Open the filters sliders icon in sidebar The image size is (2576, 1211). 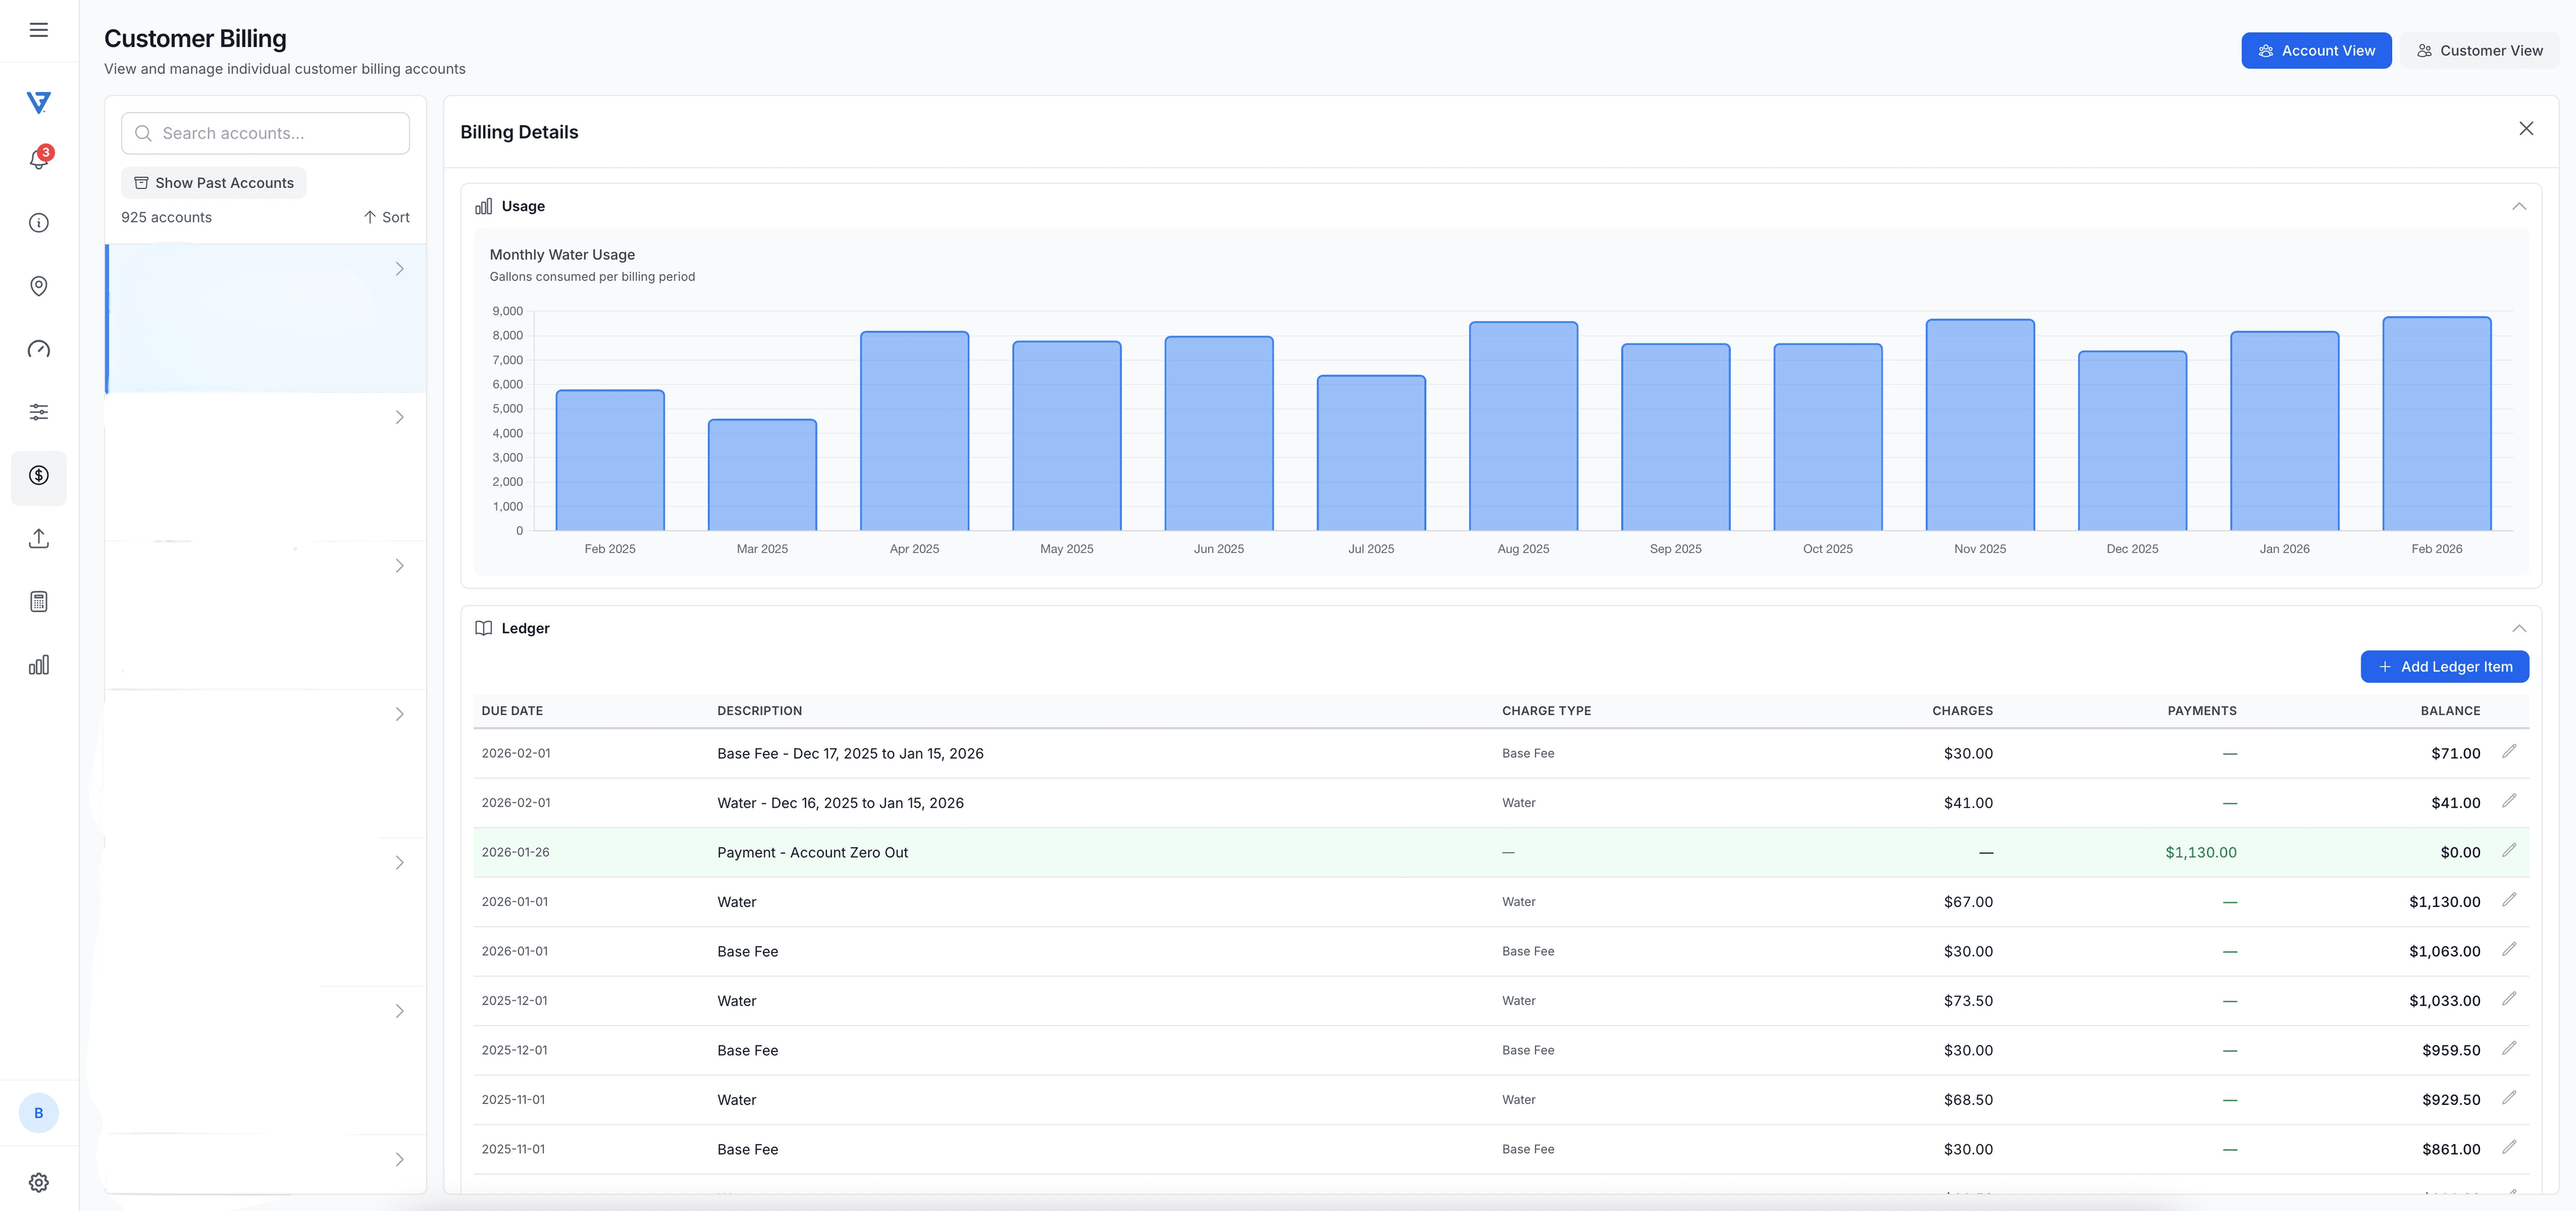point(38,412)
